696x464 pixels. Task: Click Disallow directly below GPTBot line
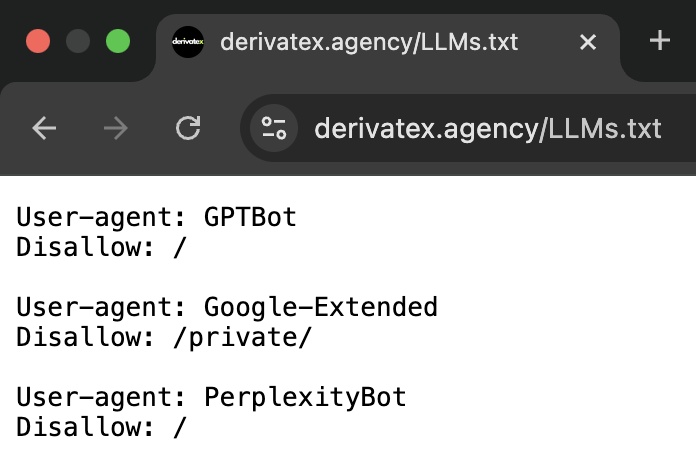[x=81, y=247]
